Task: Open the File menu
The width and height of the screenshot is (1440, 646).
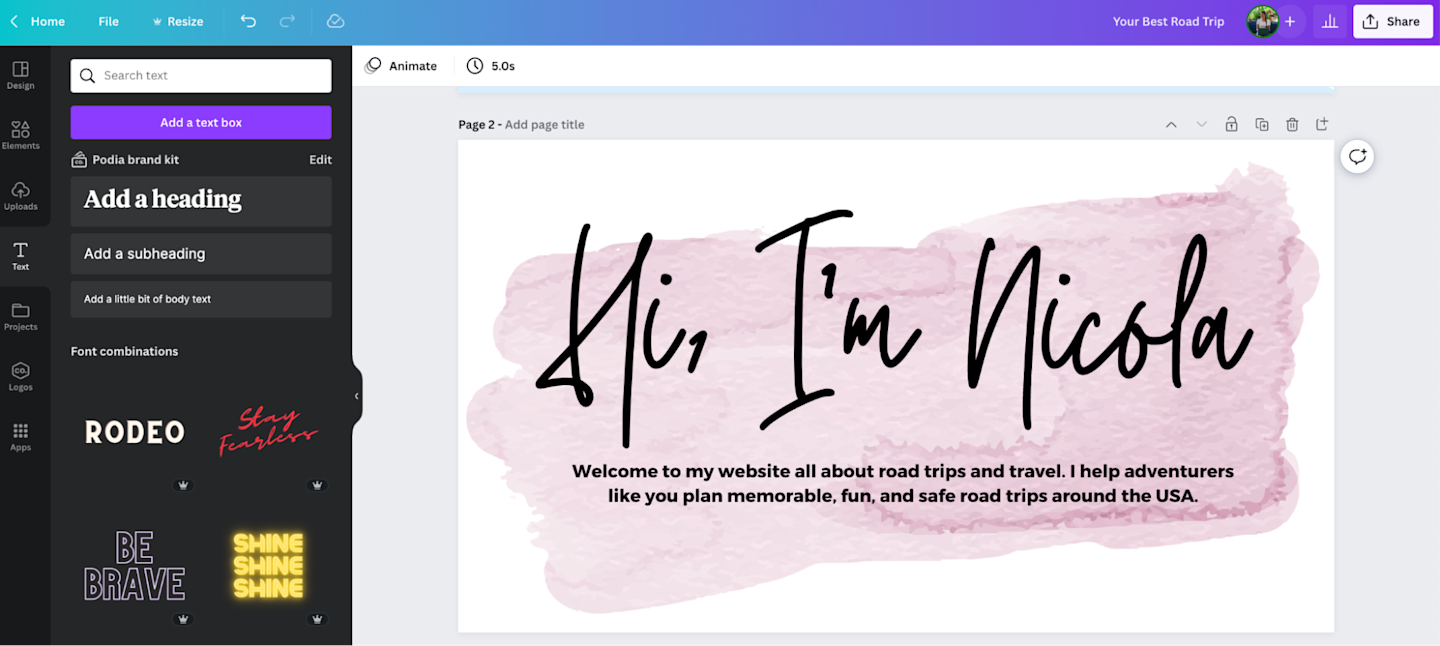Action: [x=108, y=21]
